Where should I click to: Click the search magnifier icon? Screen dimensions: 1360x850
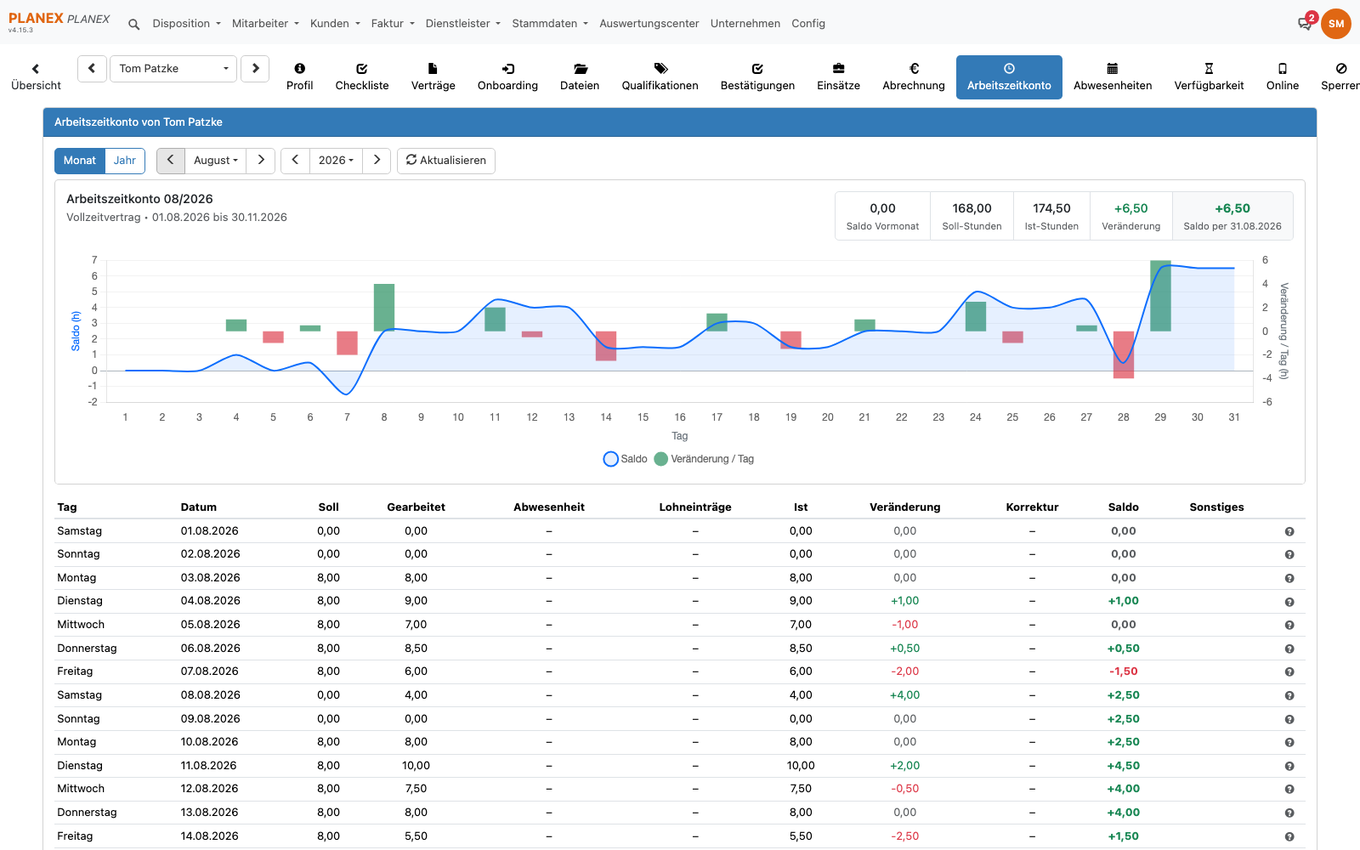pos(134,24)
